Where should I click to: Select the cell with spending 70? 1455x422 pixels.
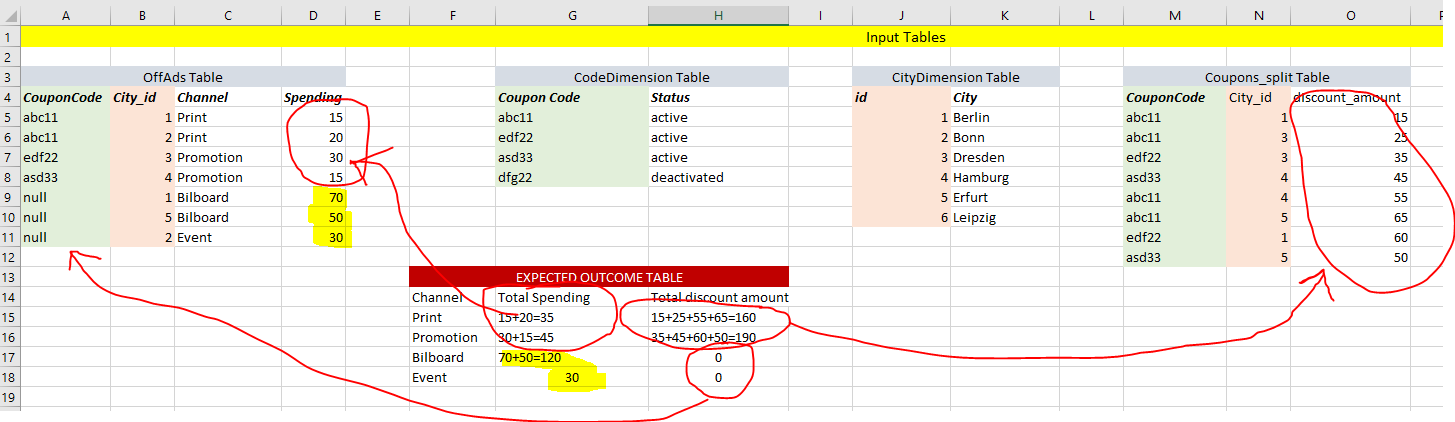[313, 197]
